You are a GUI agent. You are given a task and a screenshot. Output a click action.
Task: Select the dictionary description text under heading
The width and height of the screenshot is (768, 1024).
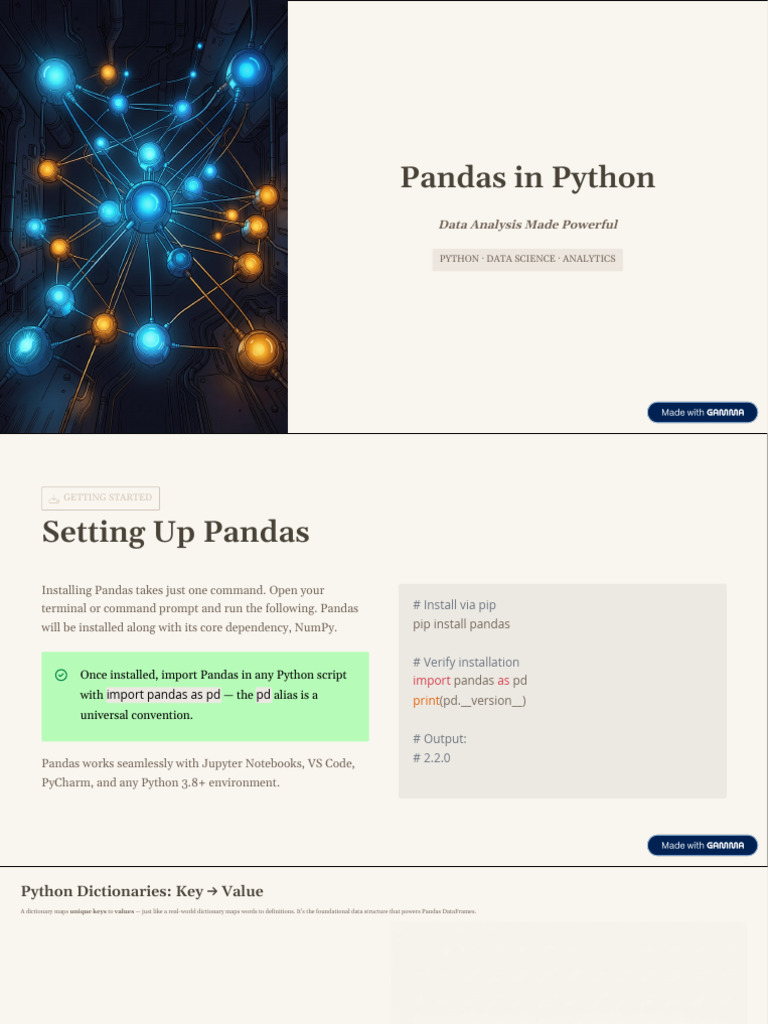(248, 911)
